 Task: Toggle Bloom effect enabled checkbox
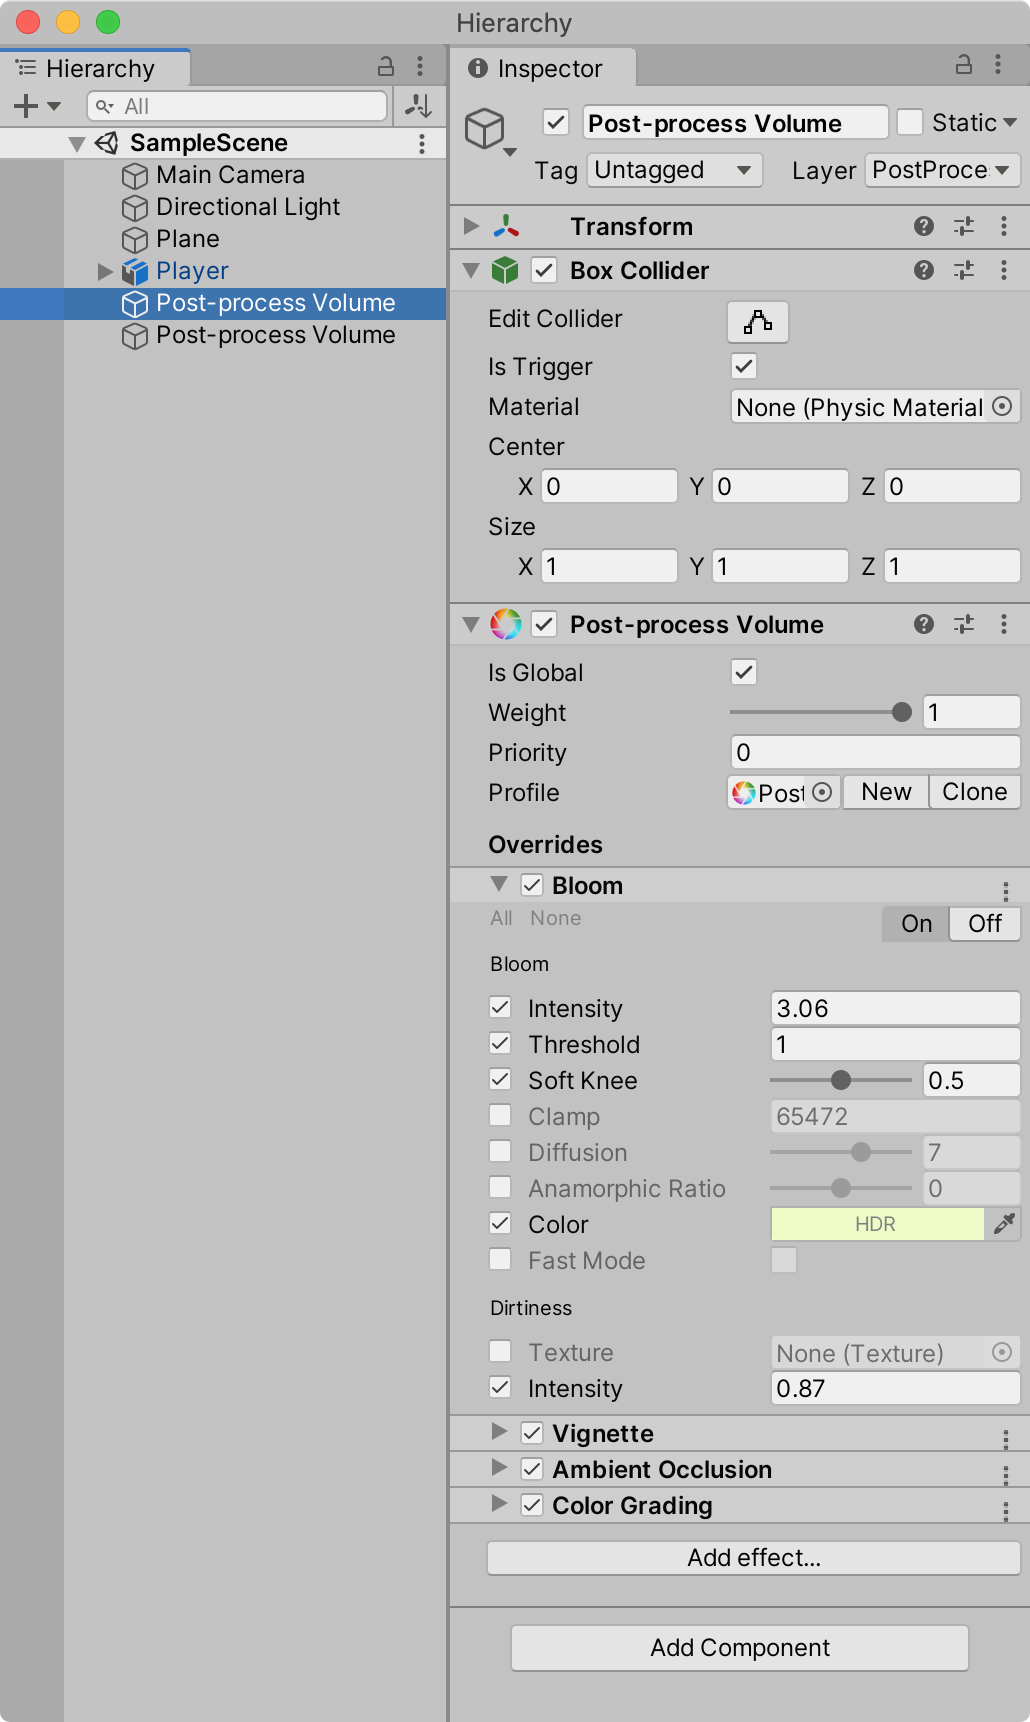pyautogui.click(x=532, y=885)
